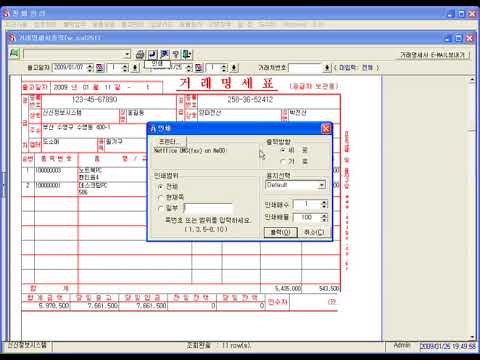Close the 인쇄 dialog with the X button
This screenshot has width=480, height=360.
pyautogui.click(x=326, y=129)
